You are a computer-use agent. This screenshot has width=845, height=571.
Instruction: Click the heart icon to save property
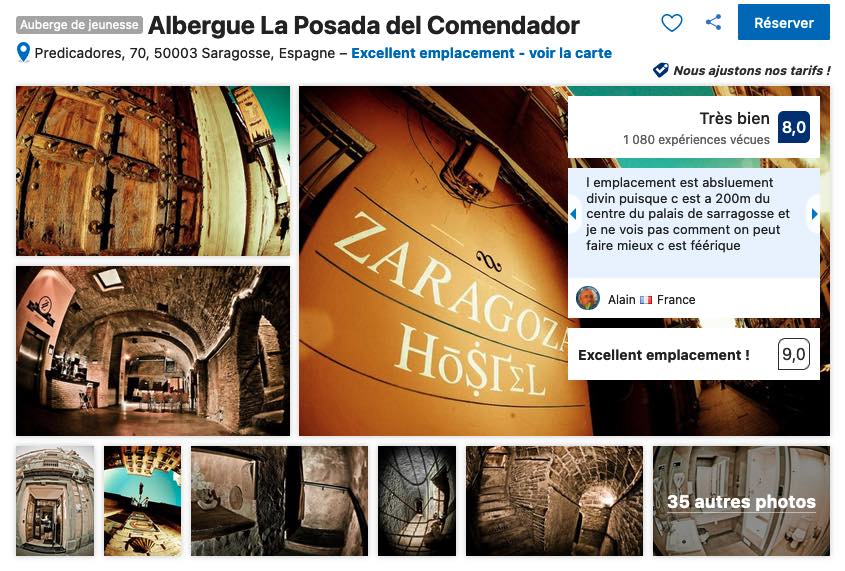click(671, 23)
